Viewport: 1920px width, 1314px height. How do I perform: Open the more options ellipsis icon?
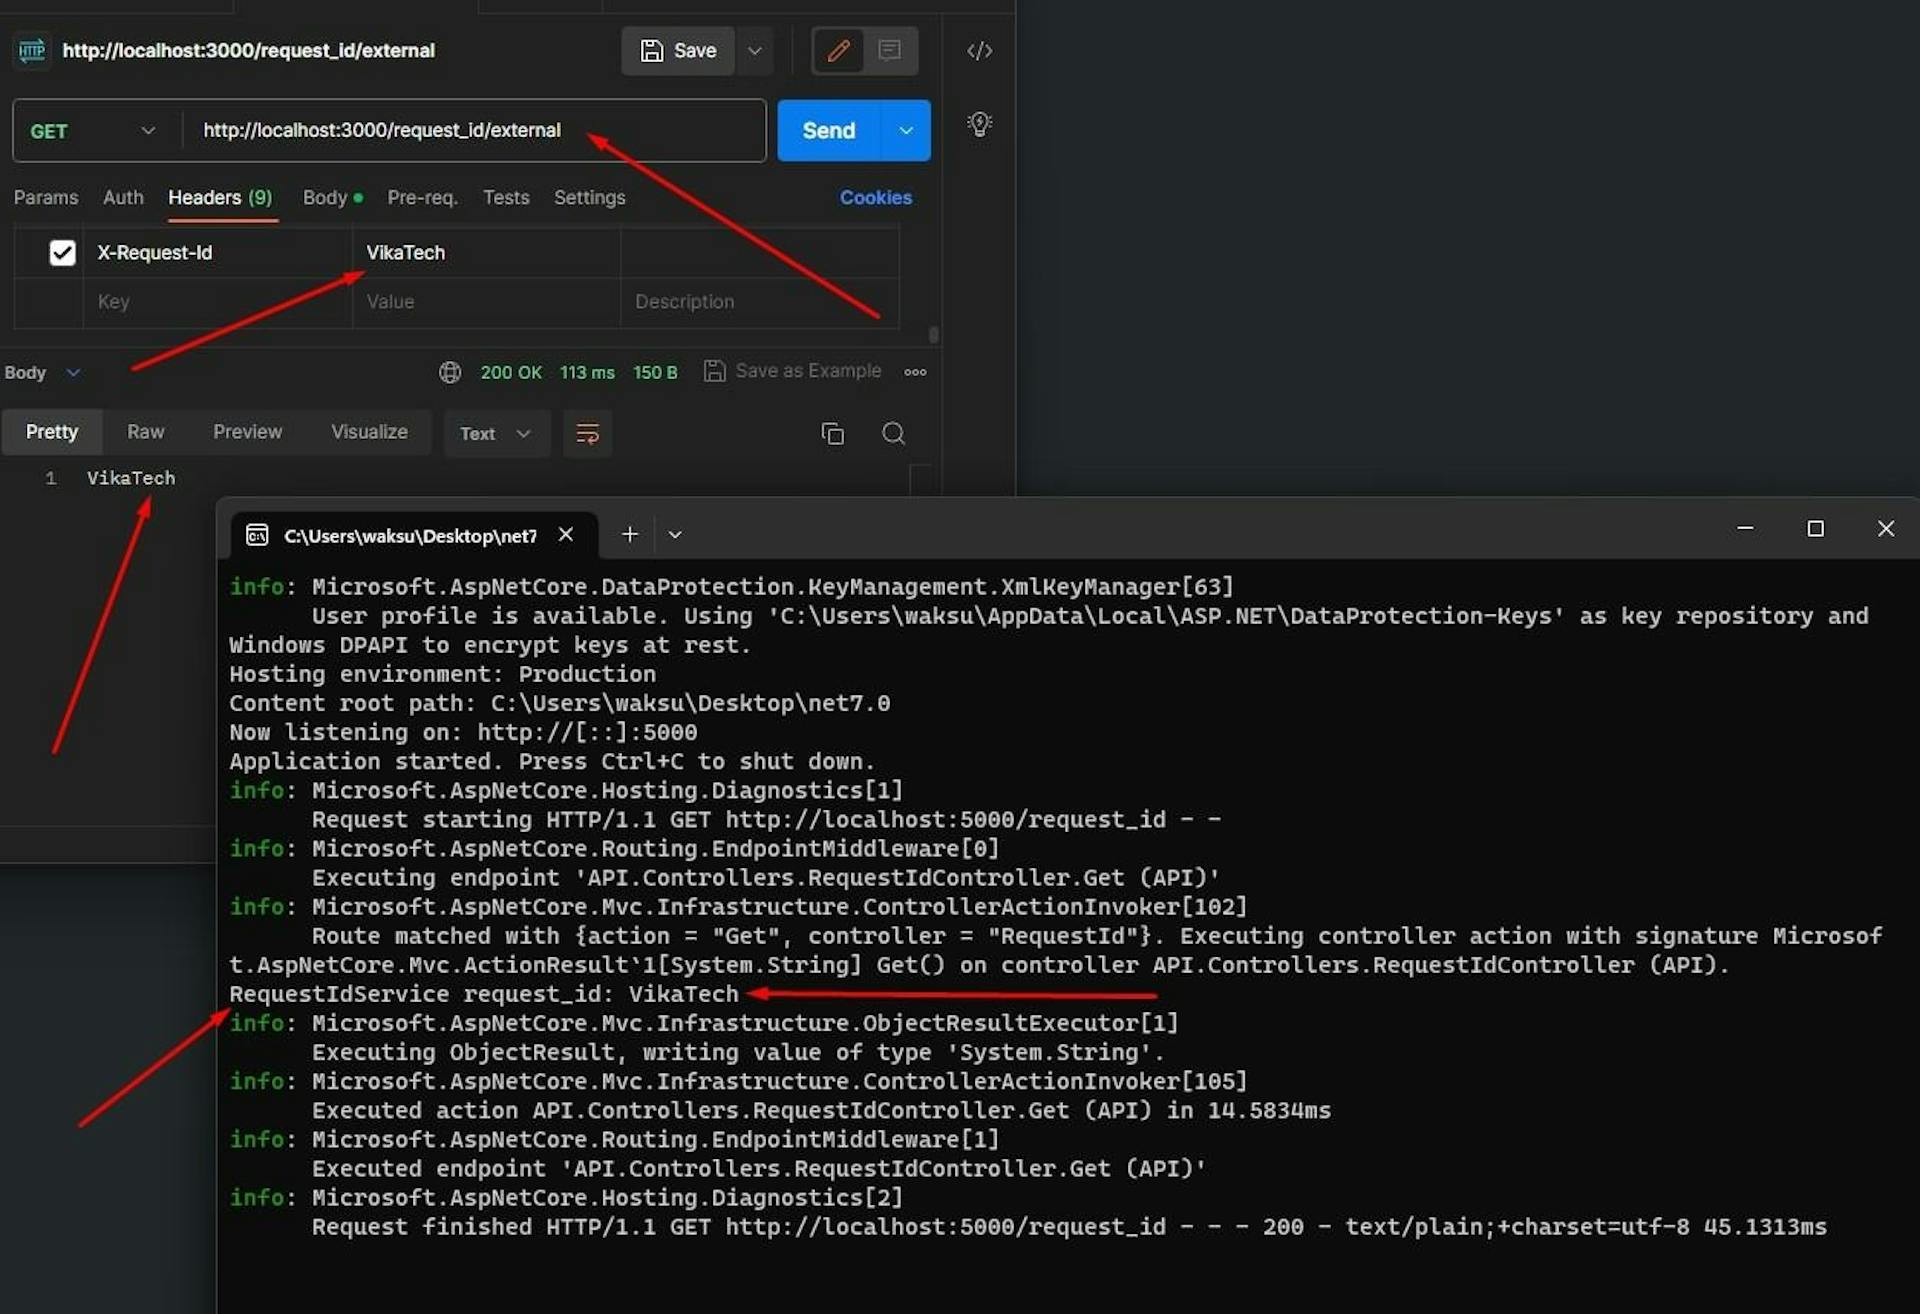point(914,371)
